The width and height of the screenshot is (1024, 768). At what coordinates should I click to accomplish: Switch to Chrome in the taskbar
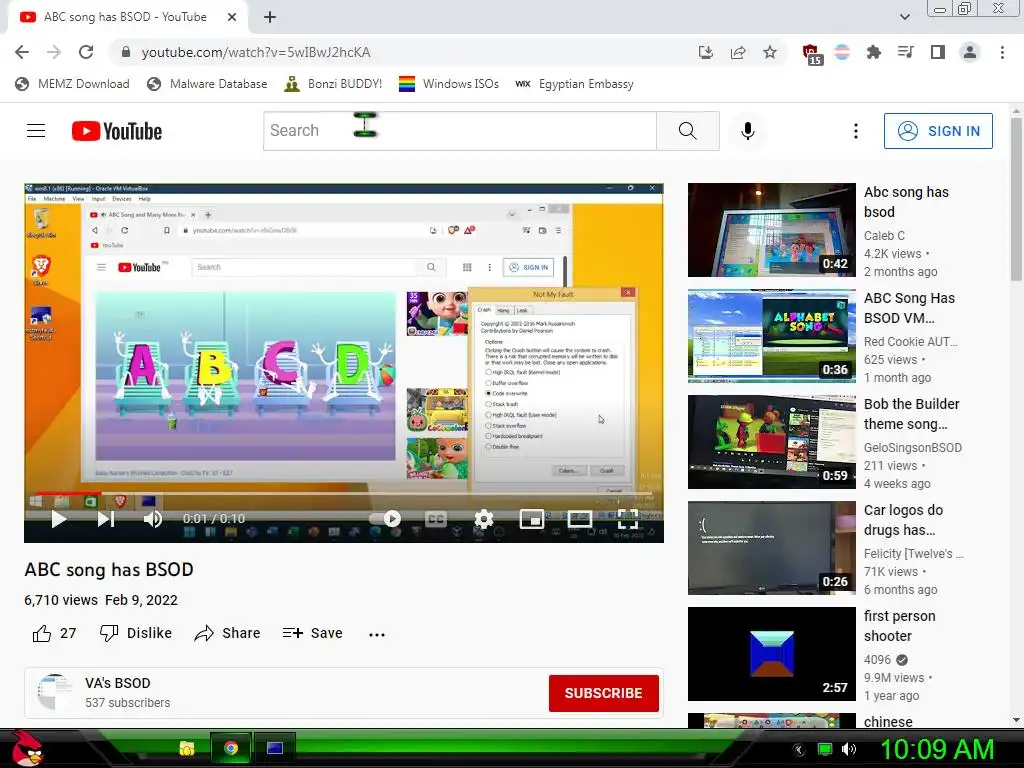pyautogui.click(x=231, y=748)
